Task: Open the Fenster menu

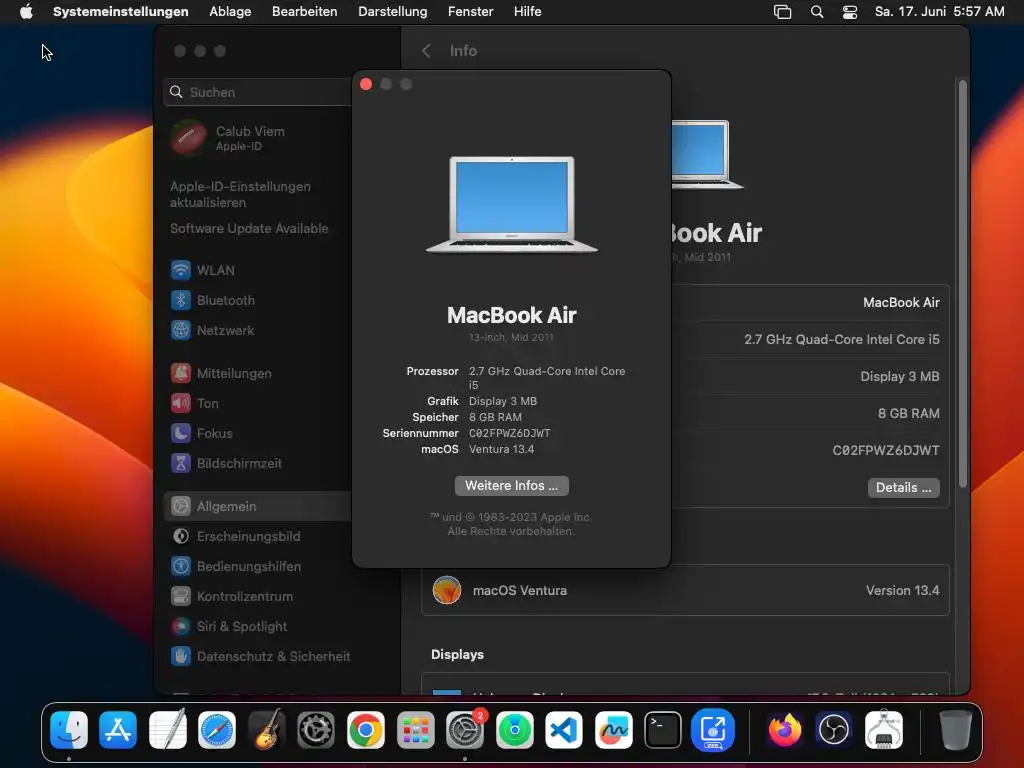Action: click(x=470, y=11)
